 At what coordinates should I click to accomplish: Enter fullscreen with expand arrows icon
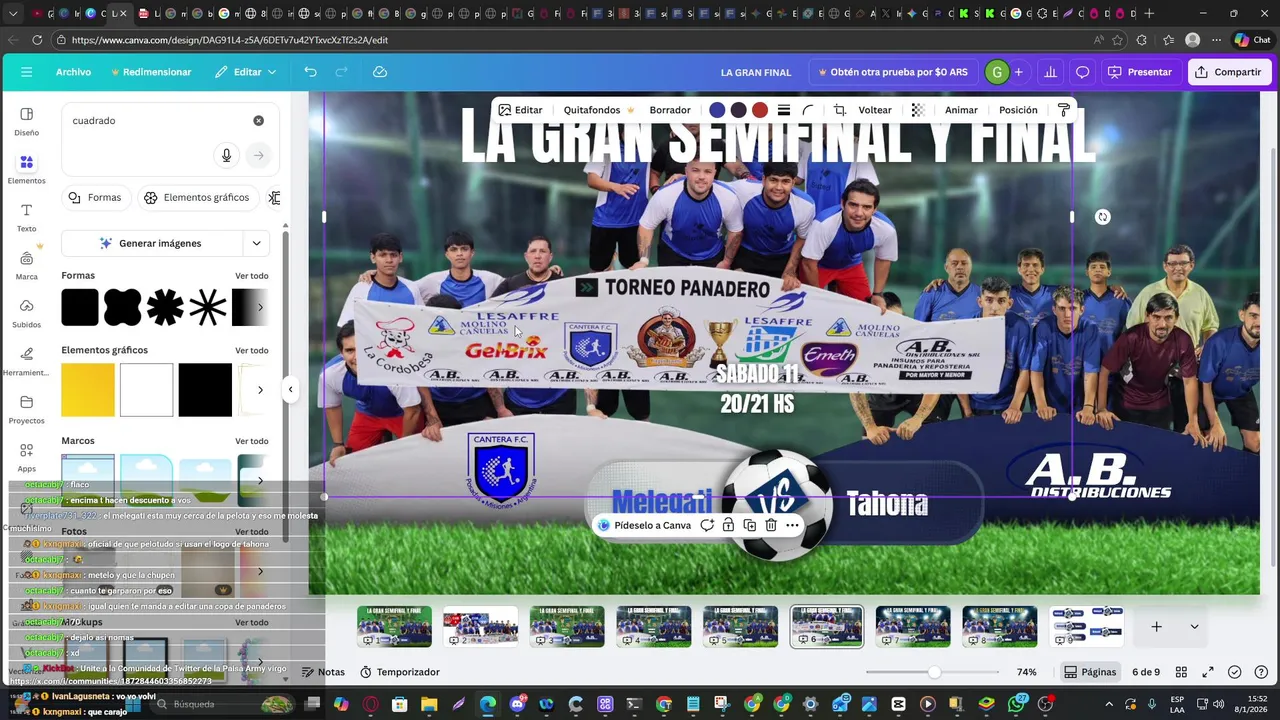tap(1208, 672)
